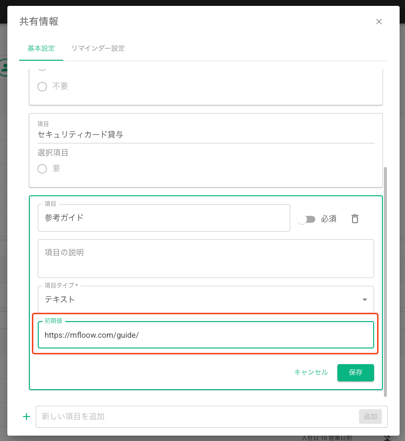Select the 不要 radio button

click(x=42, y=87)
